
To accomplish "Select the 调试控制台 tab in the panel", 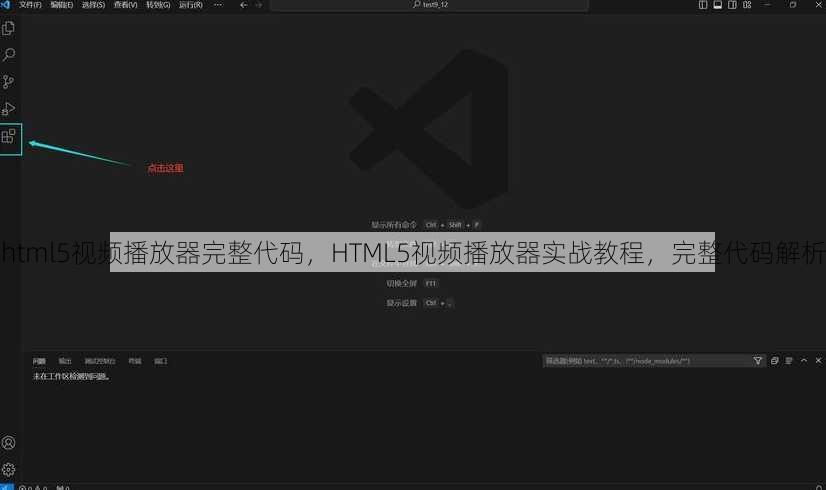I will [x=100, y=361].
